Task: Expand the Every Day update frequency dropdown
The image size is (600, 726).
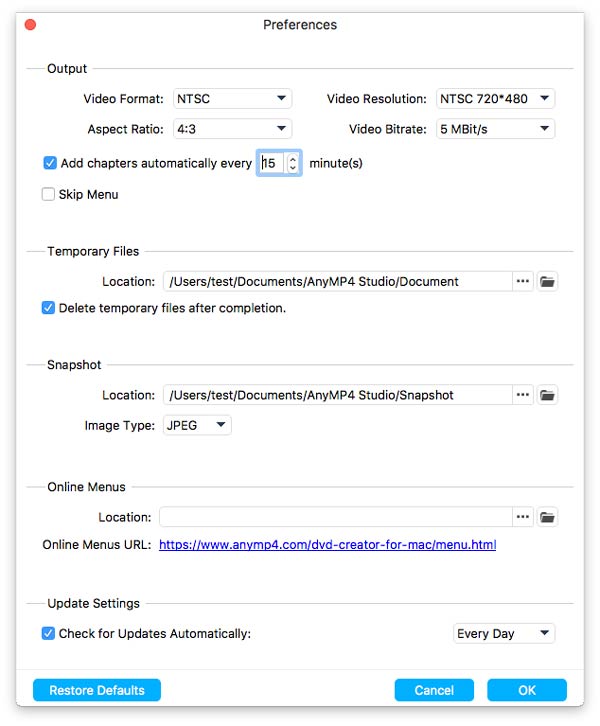Action: point(503,633)
